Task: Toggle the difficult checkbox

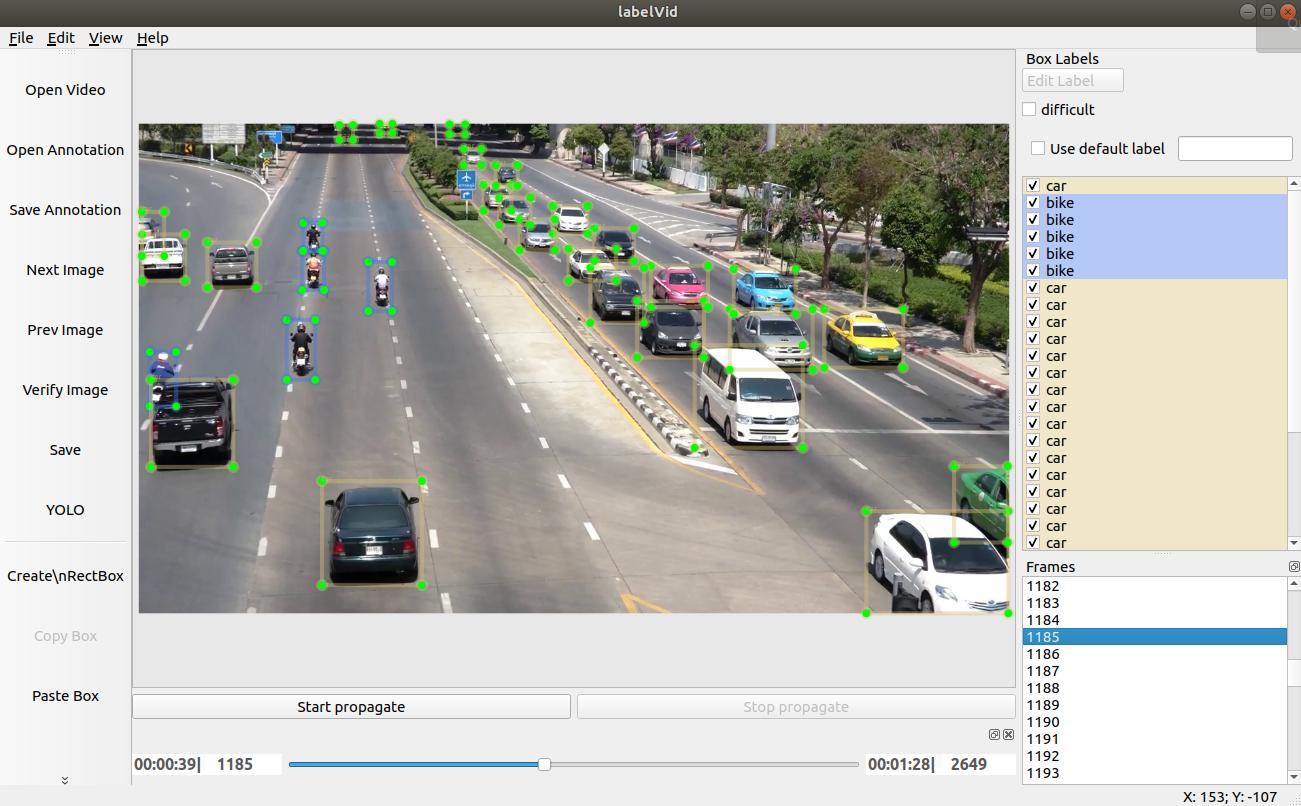Action: [x=1029, y=109]
